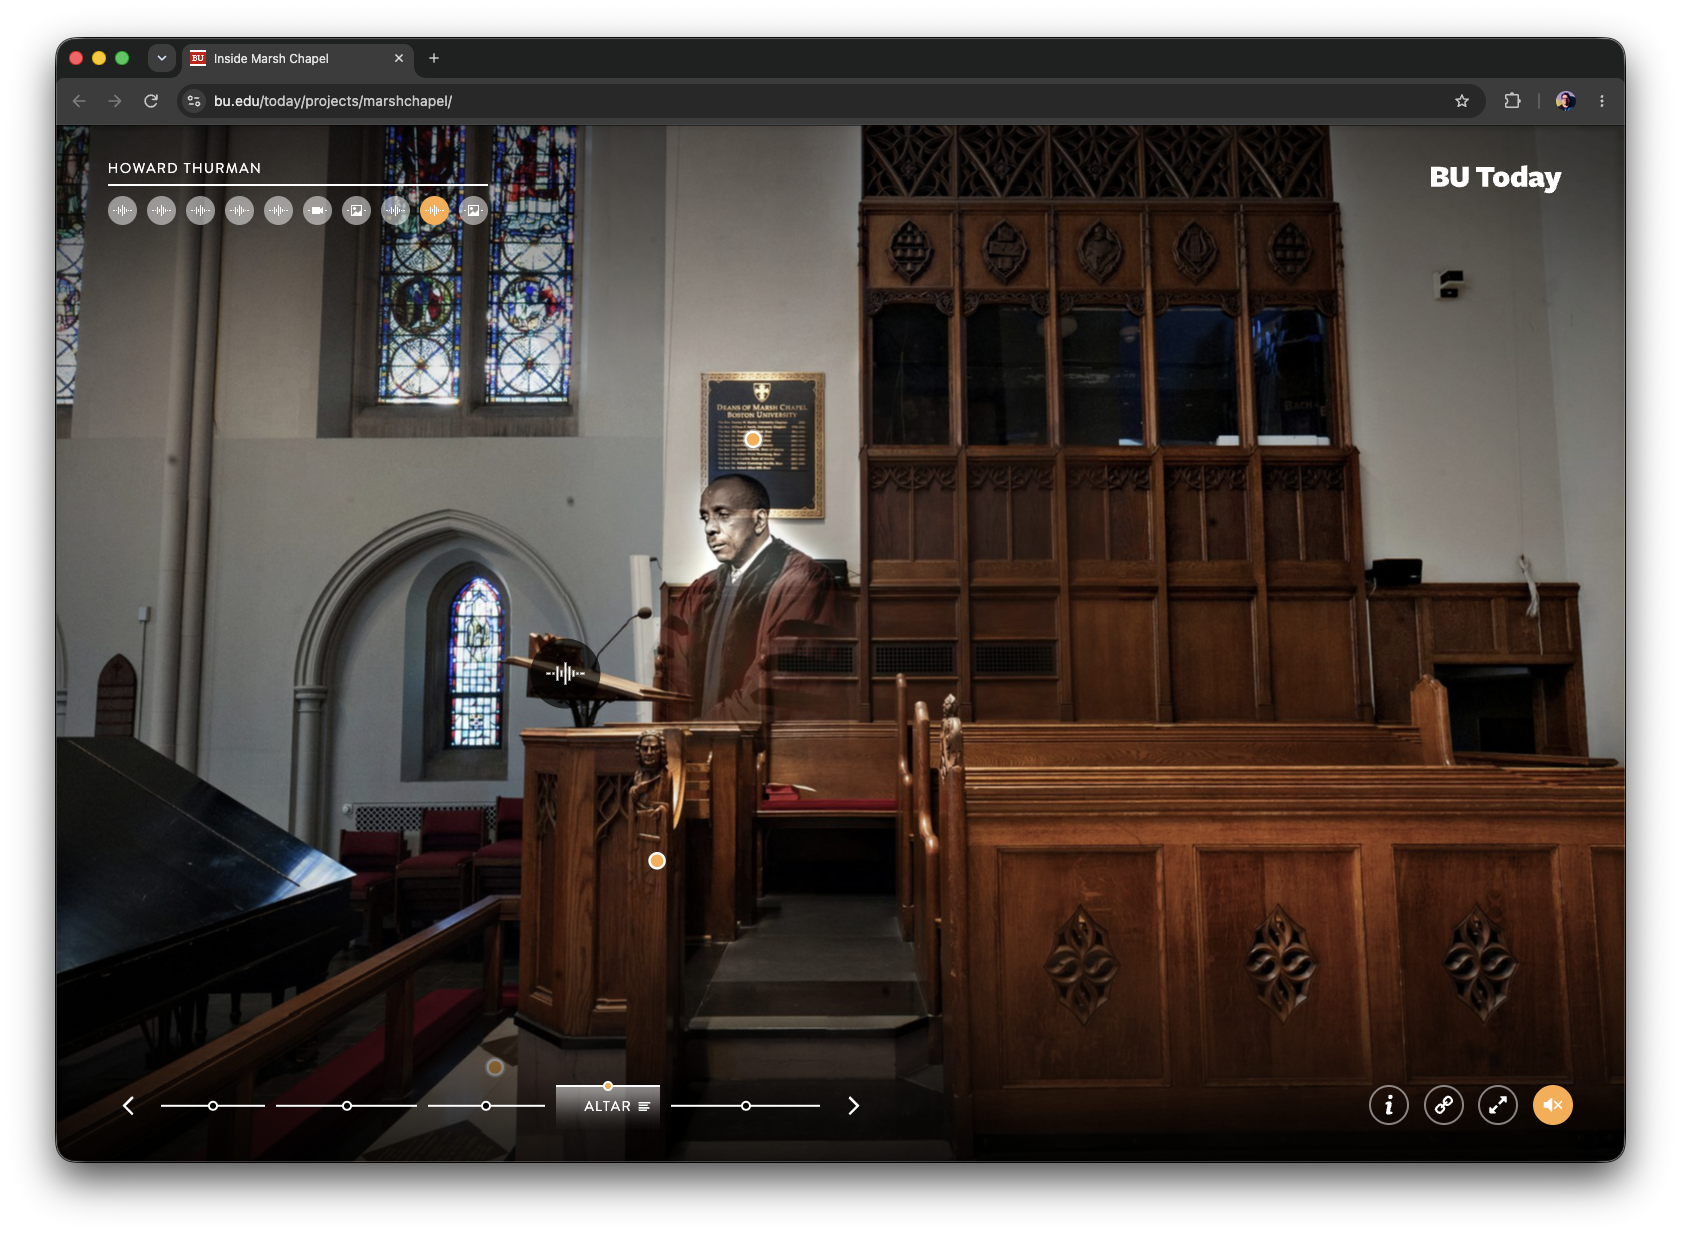Open the Chrome profile avatar menu
The height and width of the screenshot is (1236, 1681).
(1566, 101)
